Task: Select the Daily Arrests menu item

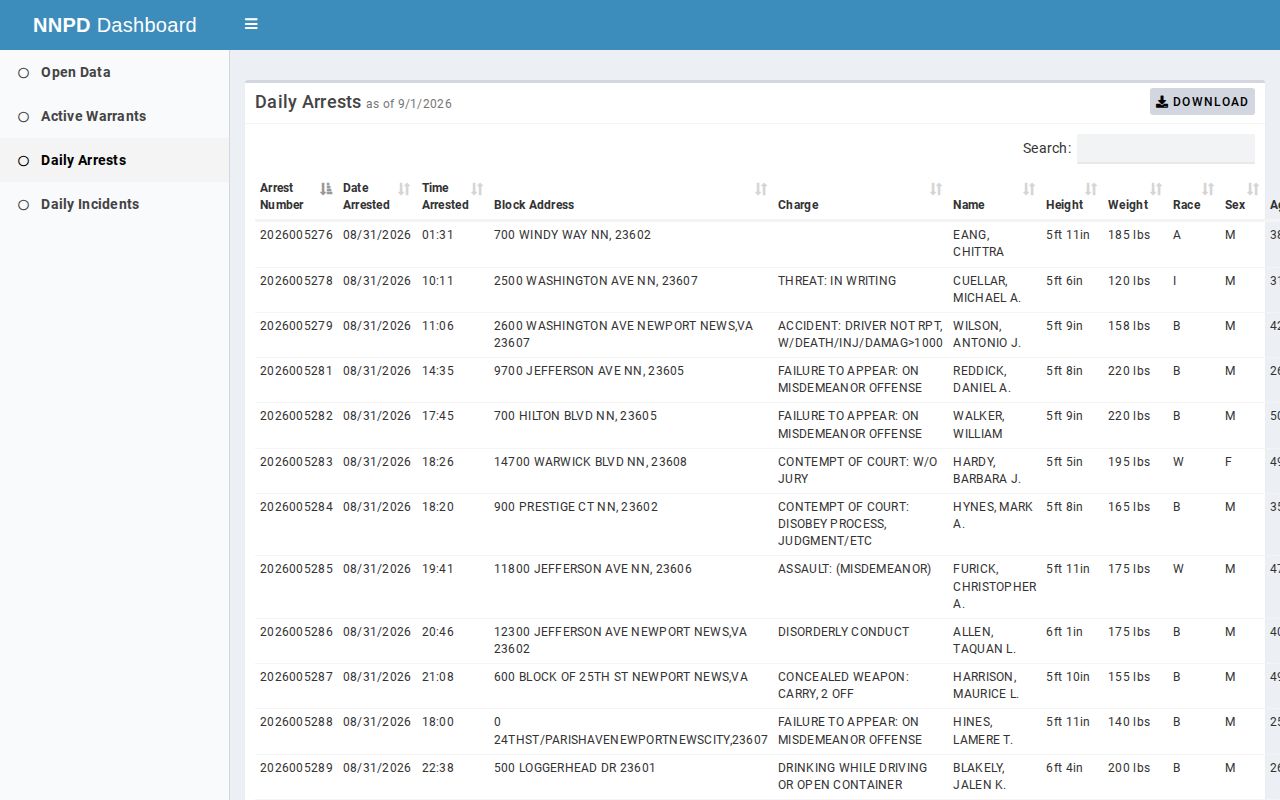Action: pyautogui.click(x=114, y=160)
